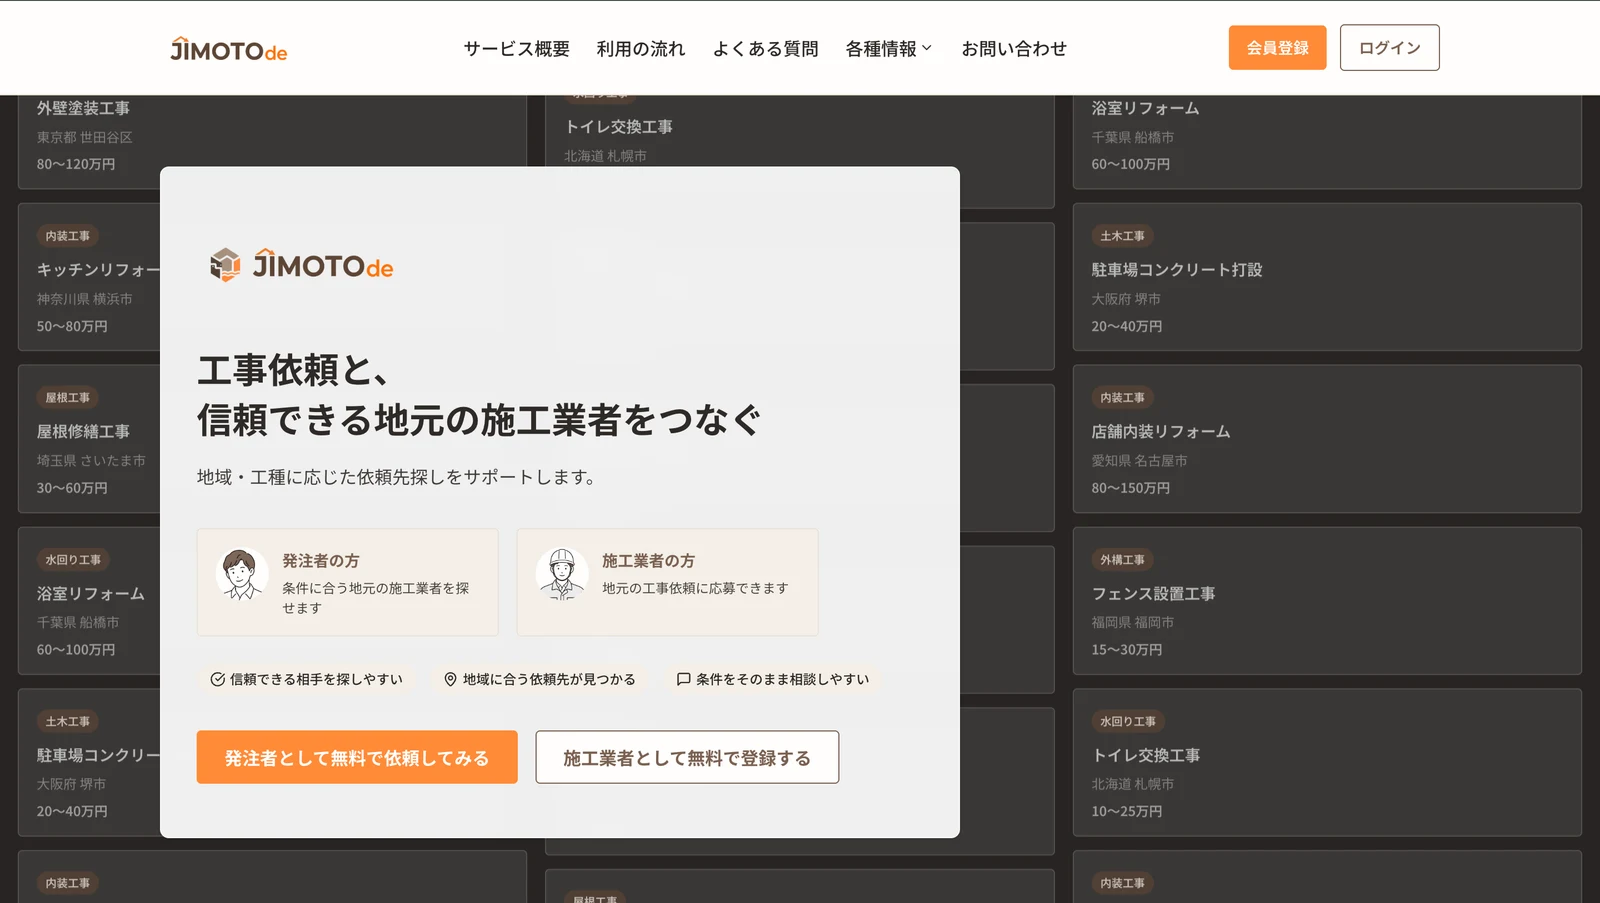Click the speech bubble icon beside 条件をそのまま相談しやすい

tap(683, 679)
